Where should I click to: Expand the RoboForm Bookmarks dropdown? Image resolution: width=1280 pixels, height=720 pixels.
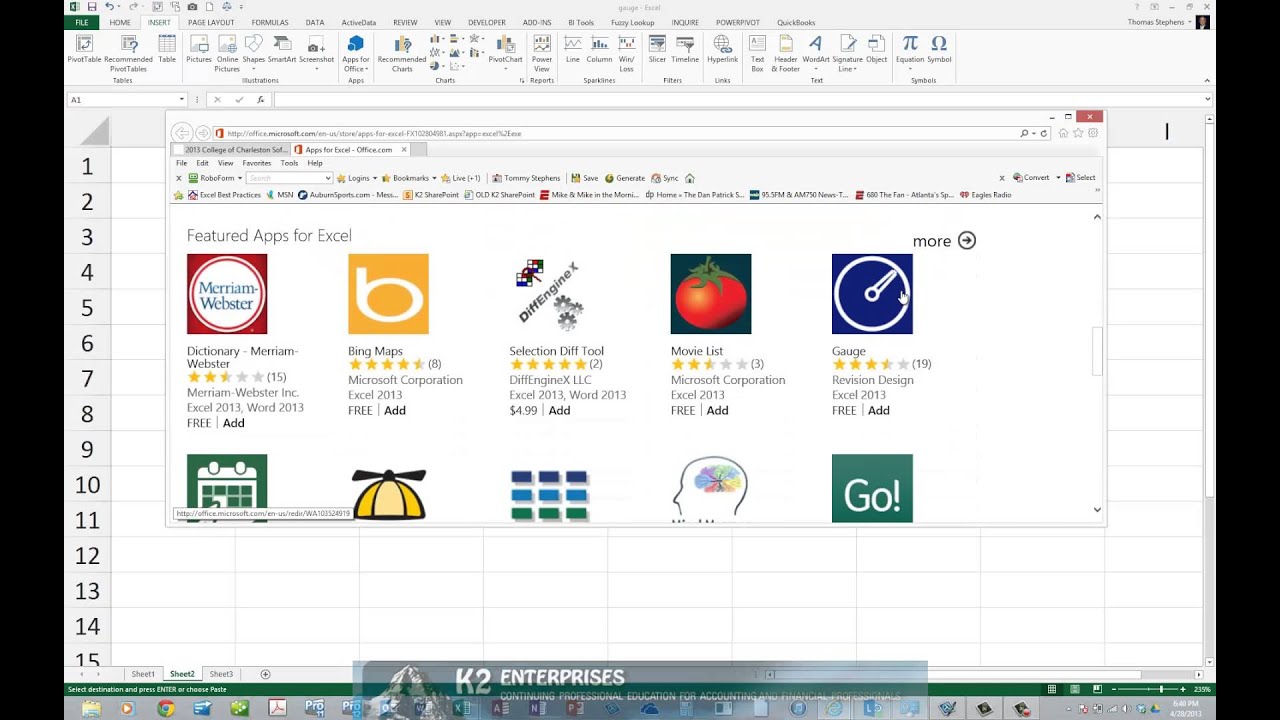pyautogui.click(x=434, y=178)
